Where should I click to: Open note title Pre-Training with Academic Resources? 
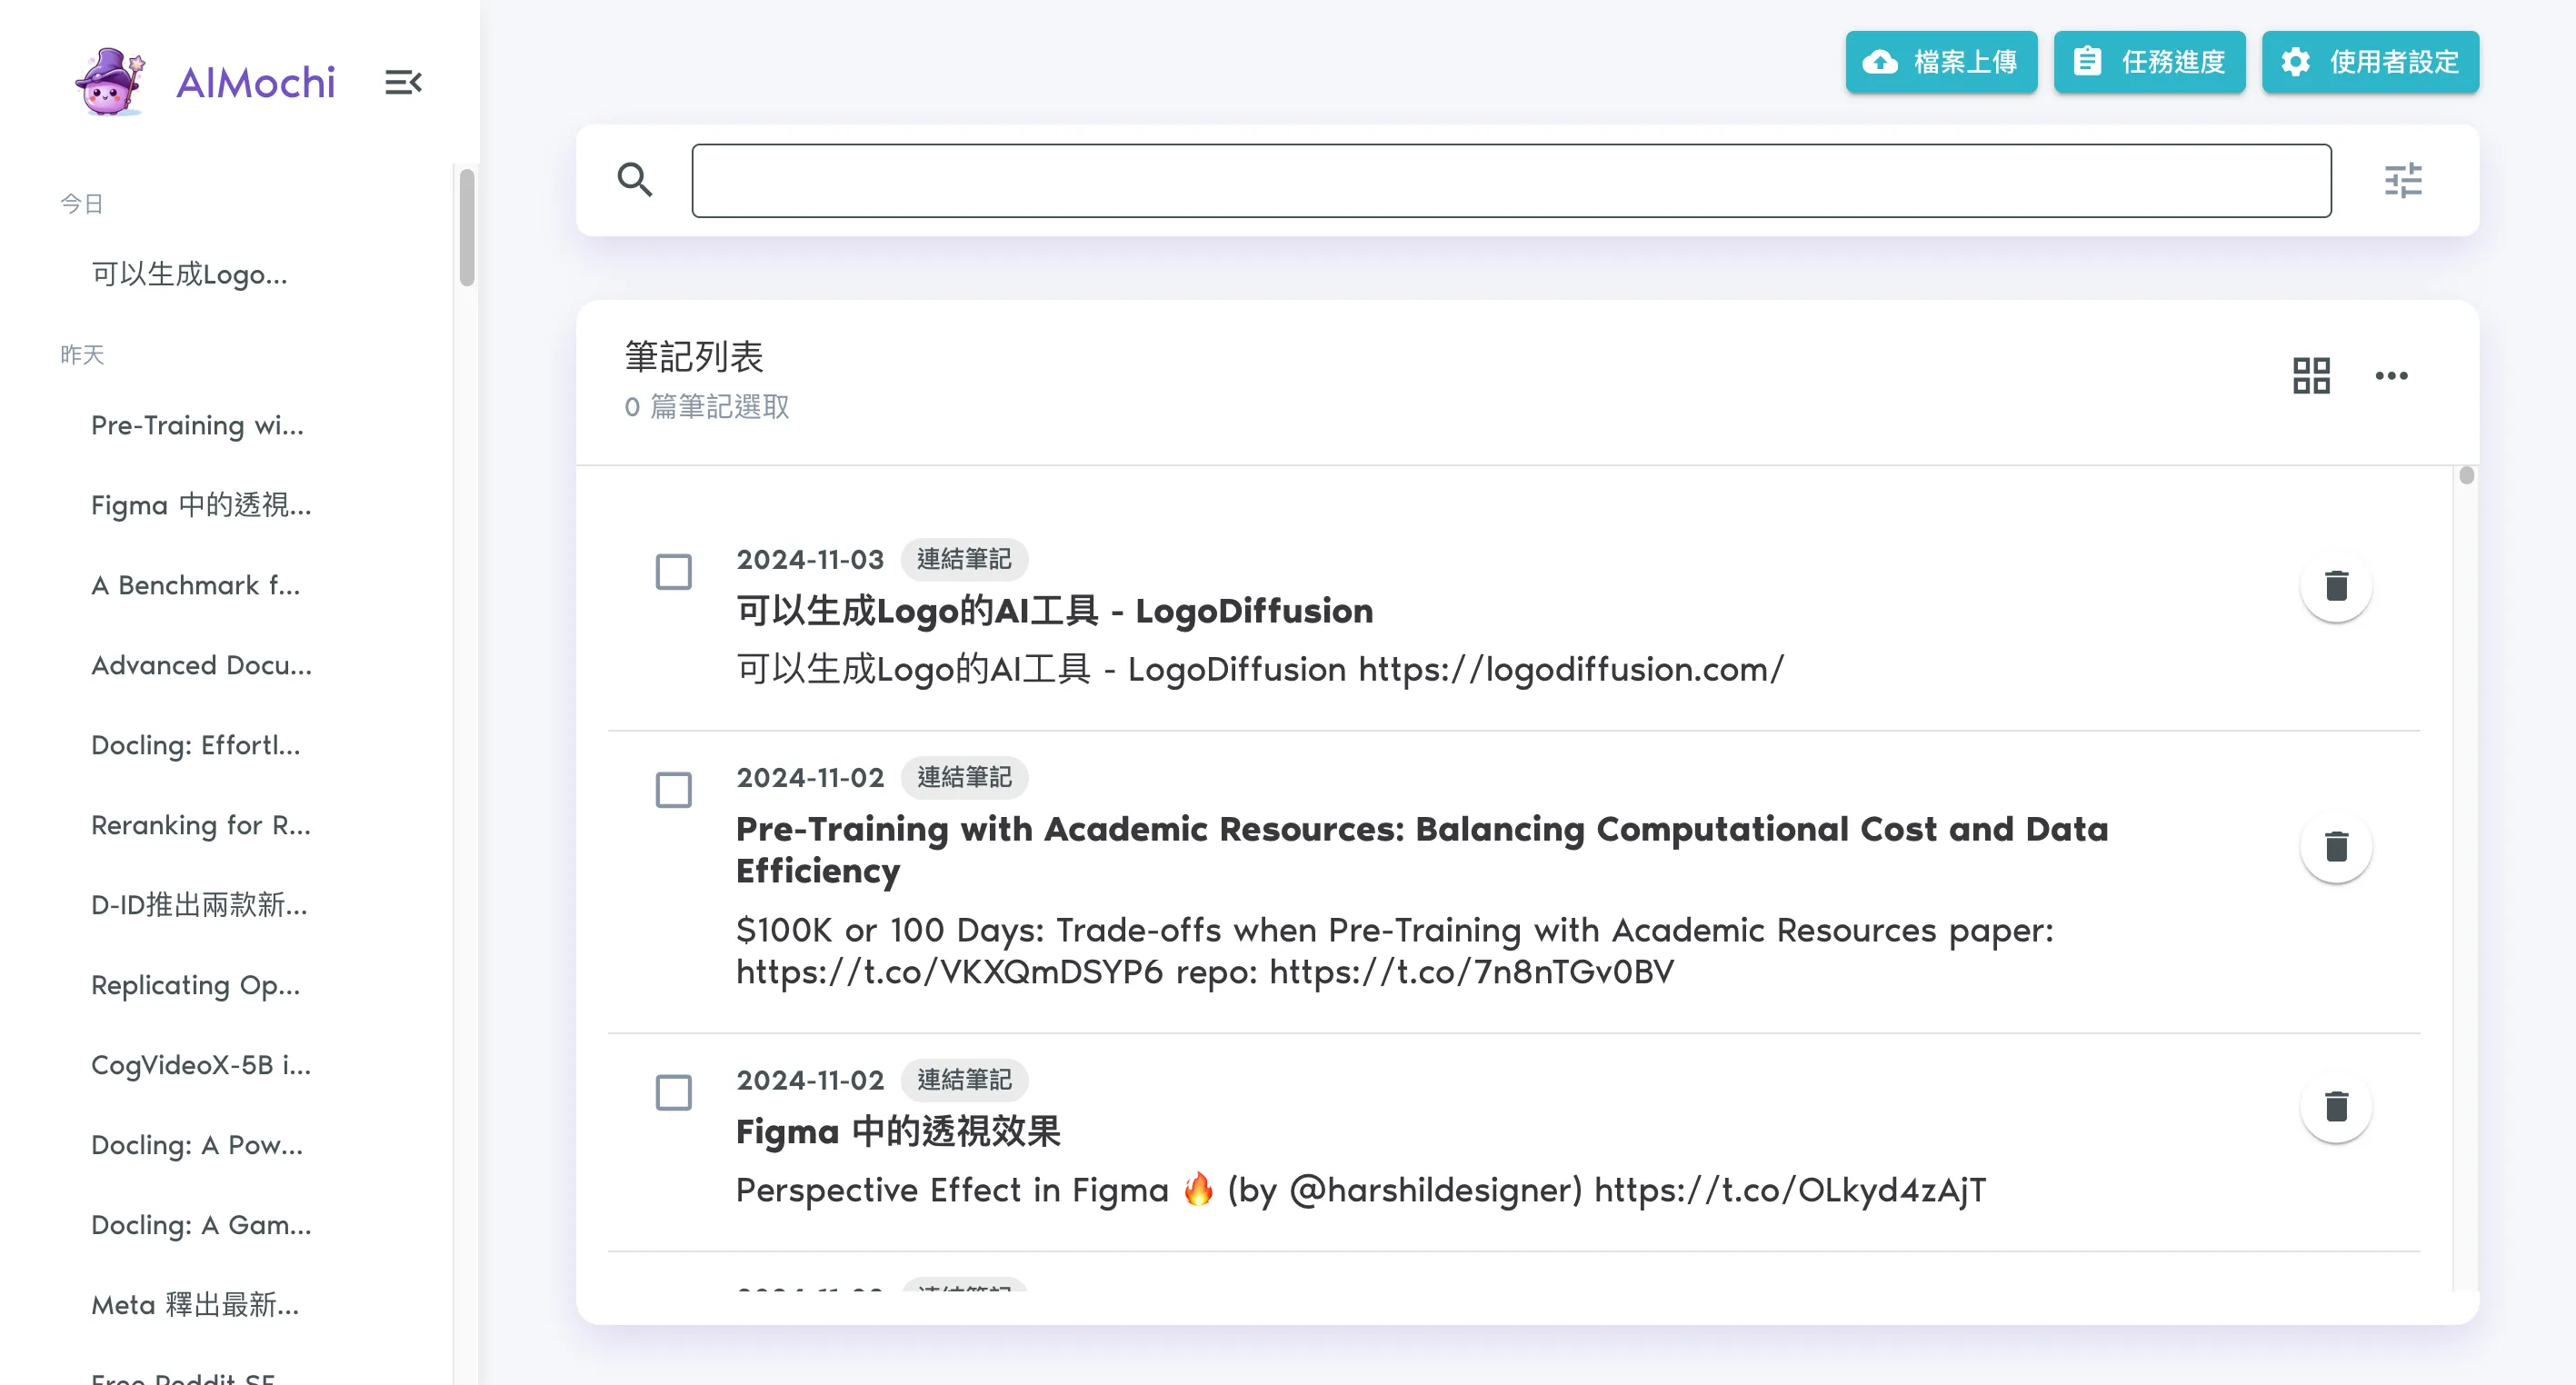(1422, 849)
